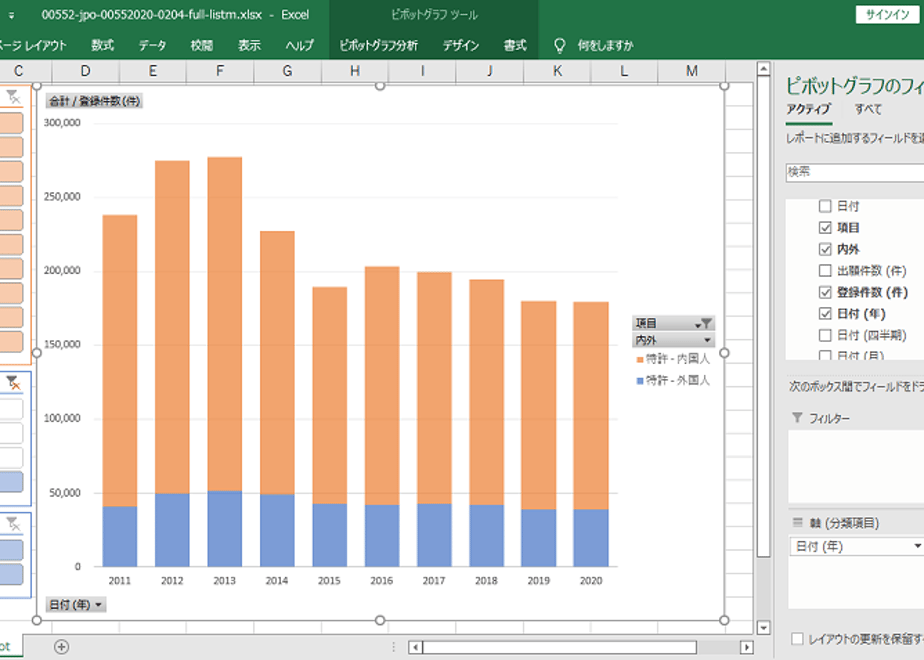Open the データ ribbon tab

click(x=152, y=45)
